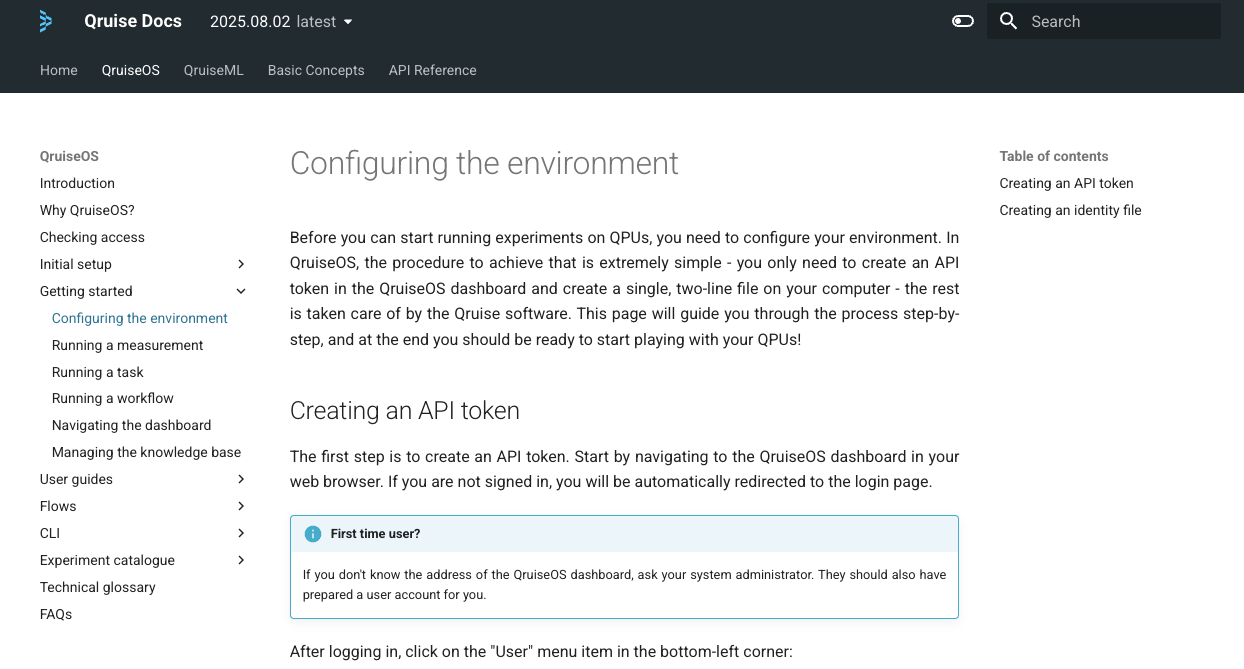Viewport: 1244px width, 669px height.
Task: Open the Technical glossary page
Action: [x=97, y=587]
